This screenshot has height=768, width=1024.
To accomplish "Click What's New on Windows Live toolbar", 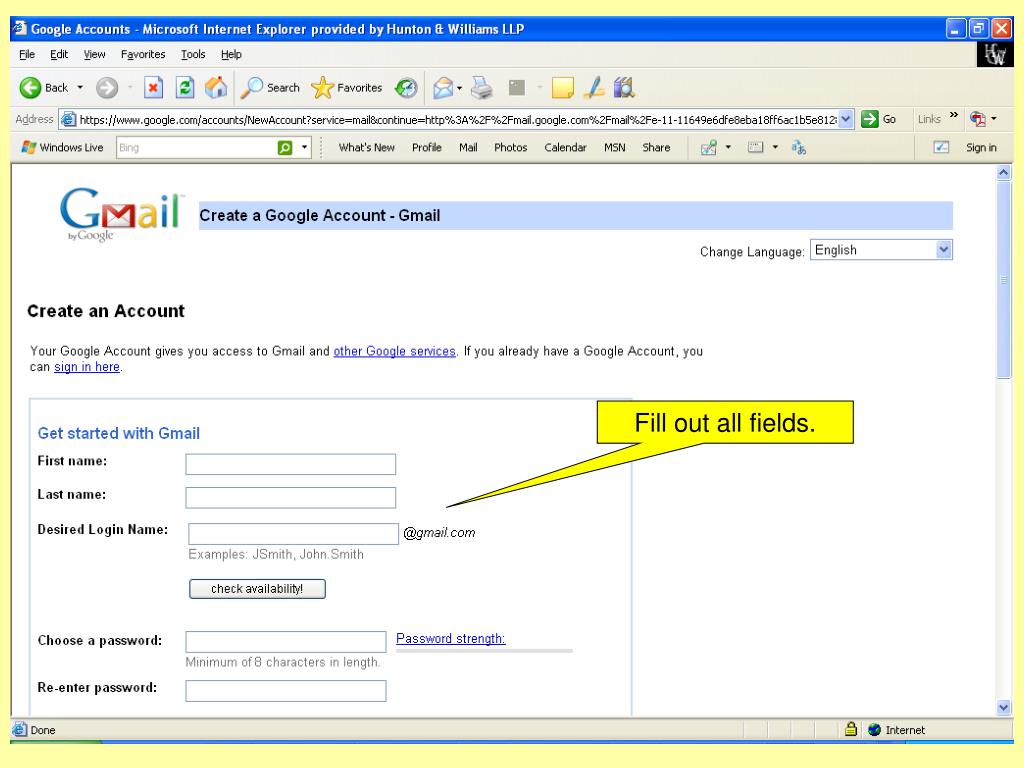I will [x=366, y=148].
